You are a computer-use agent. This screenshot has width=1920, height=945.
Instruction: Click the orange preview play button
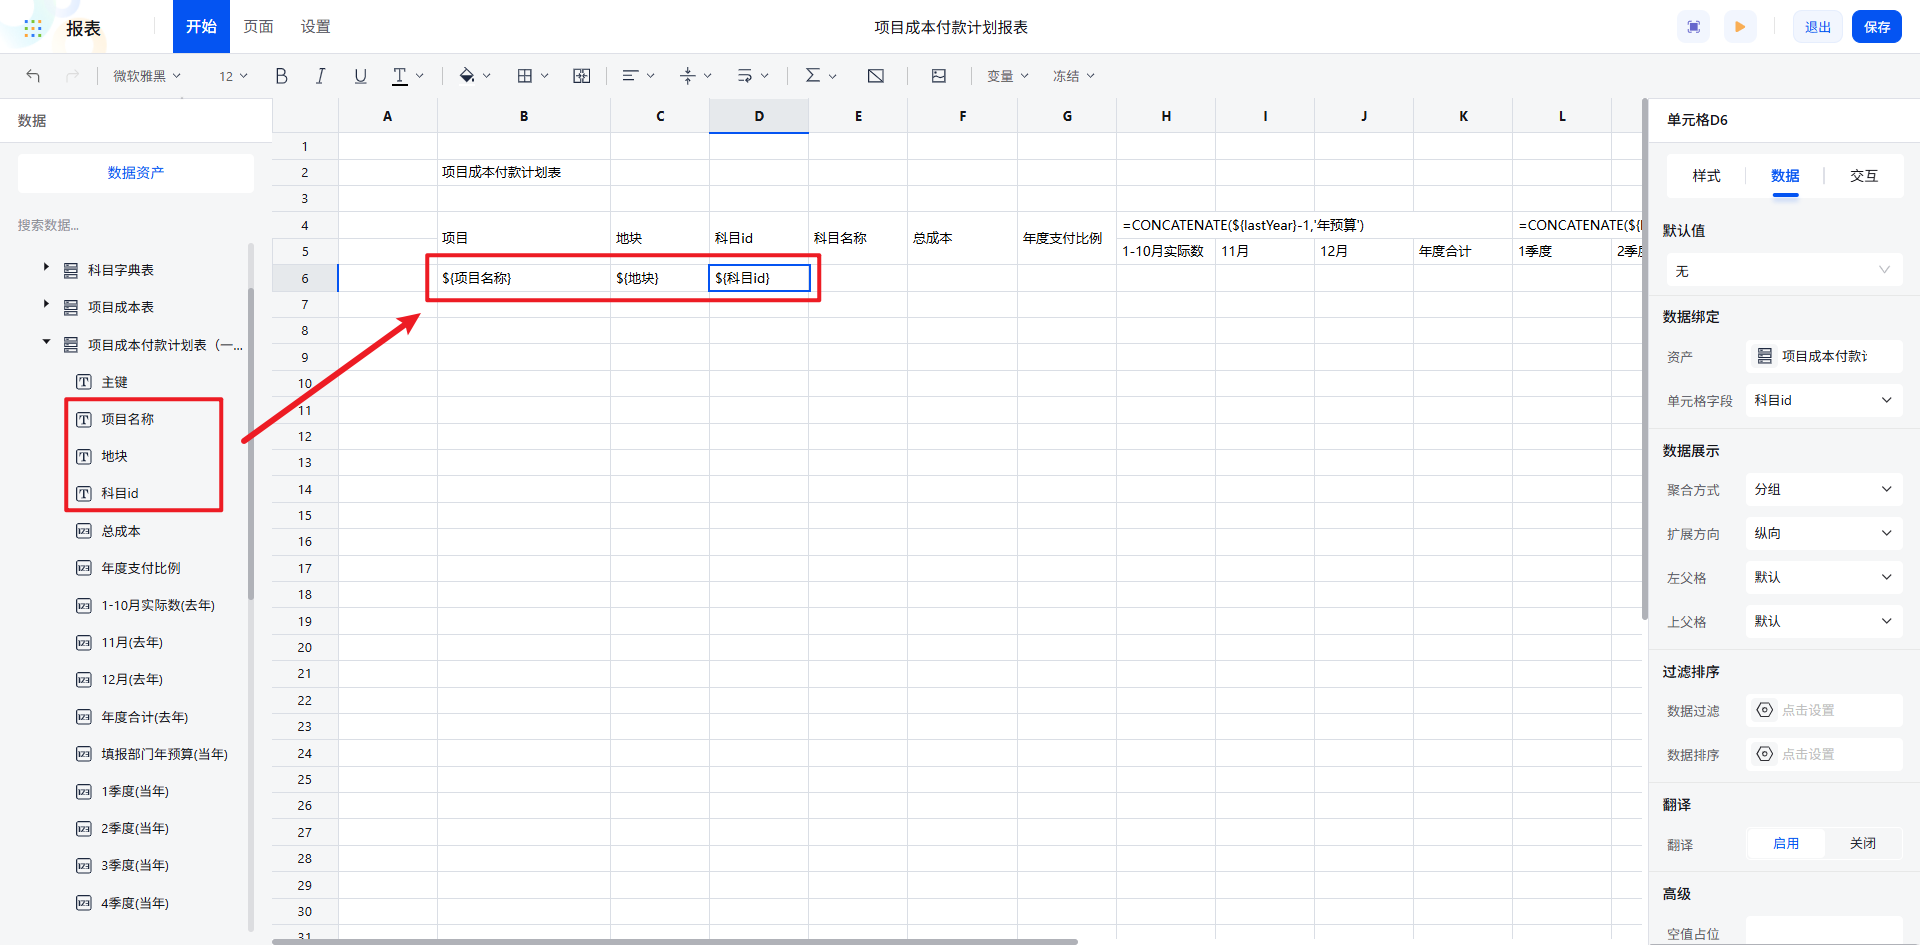pos(1740,27)
